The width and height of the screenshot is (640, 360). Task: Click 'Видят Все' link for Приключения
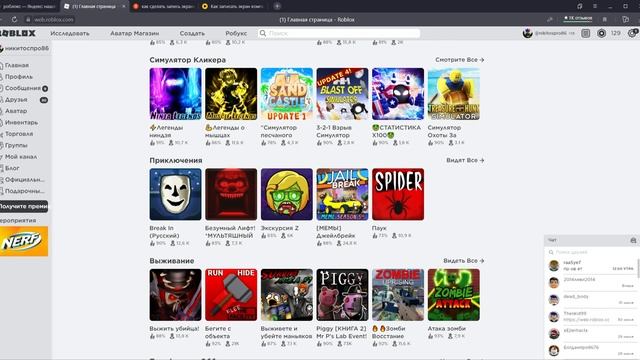(465, 160)
